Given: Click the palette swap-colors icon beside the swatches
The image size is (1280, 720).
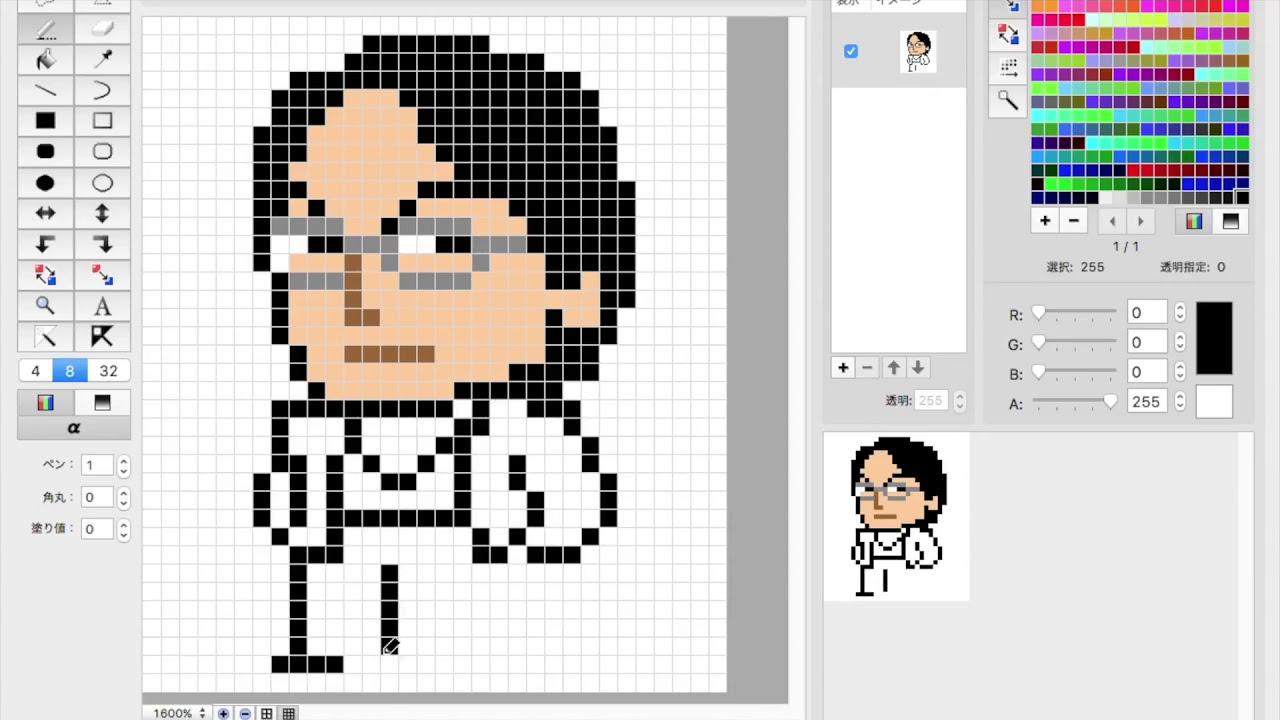Looking at the screenshot, I should click(x=1008, y=35).
